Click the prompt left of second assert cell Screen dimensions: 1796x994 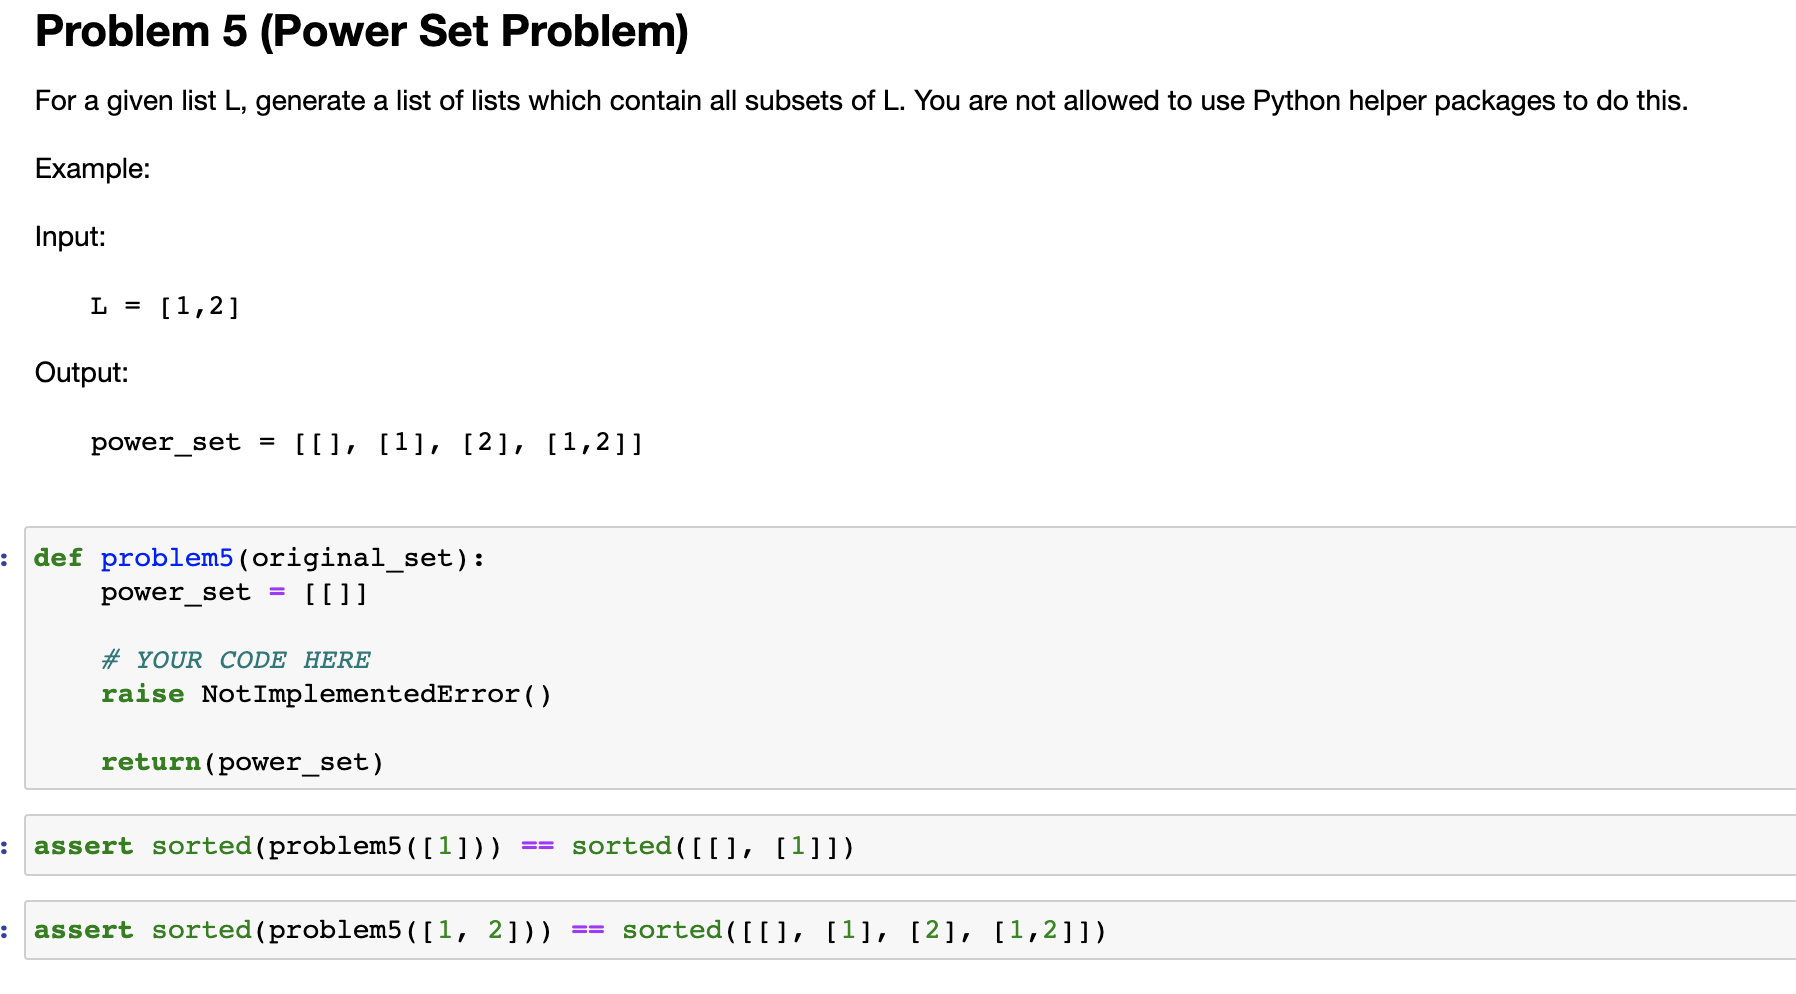tap(7, 930)
